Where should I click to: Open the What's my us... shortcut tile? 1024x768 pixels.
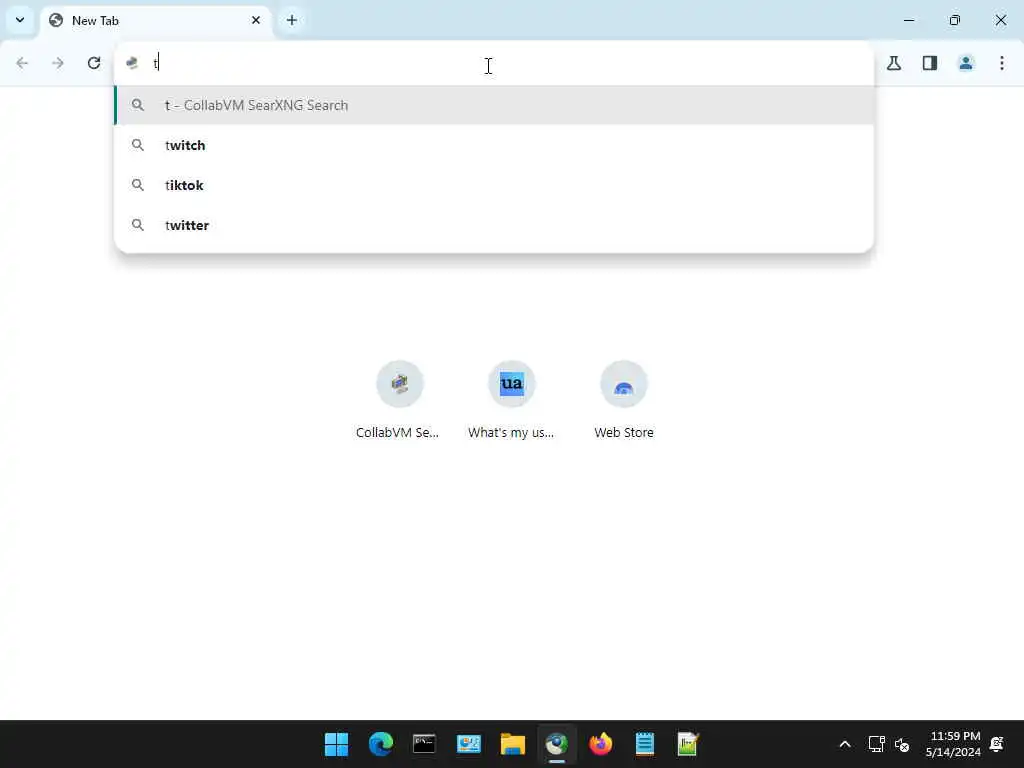(511, 400)
